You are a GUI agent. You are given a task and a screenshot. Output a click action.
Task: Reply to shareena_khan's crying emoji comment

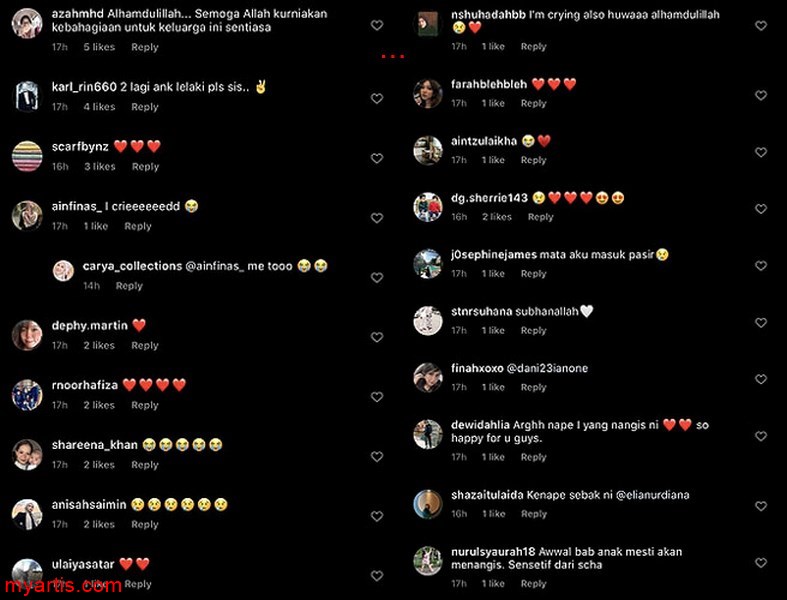coord(145,465)
